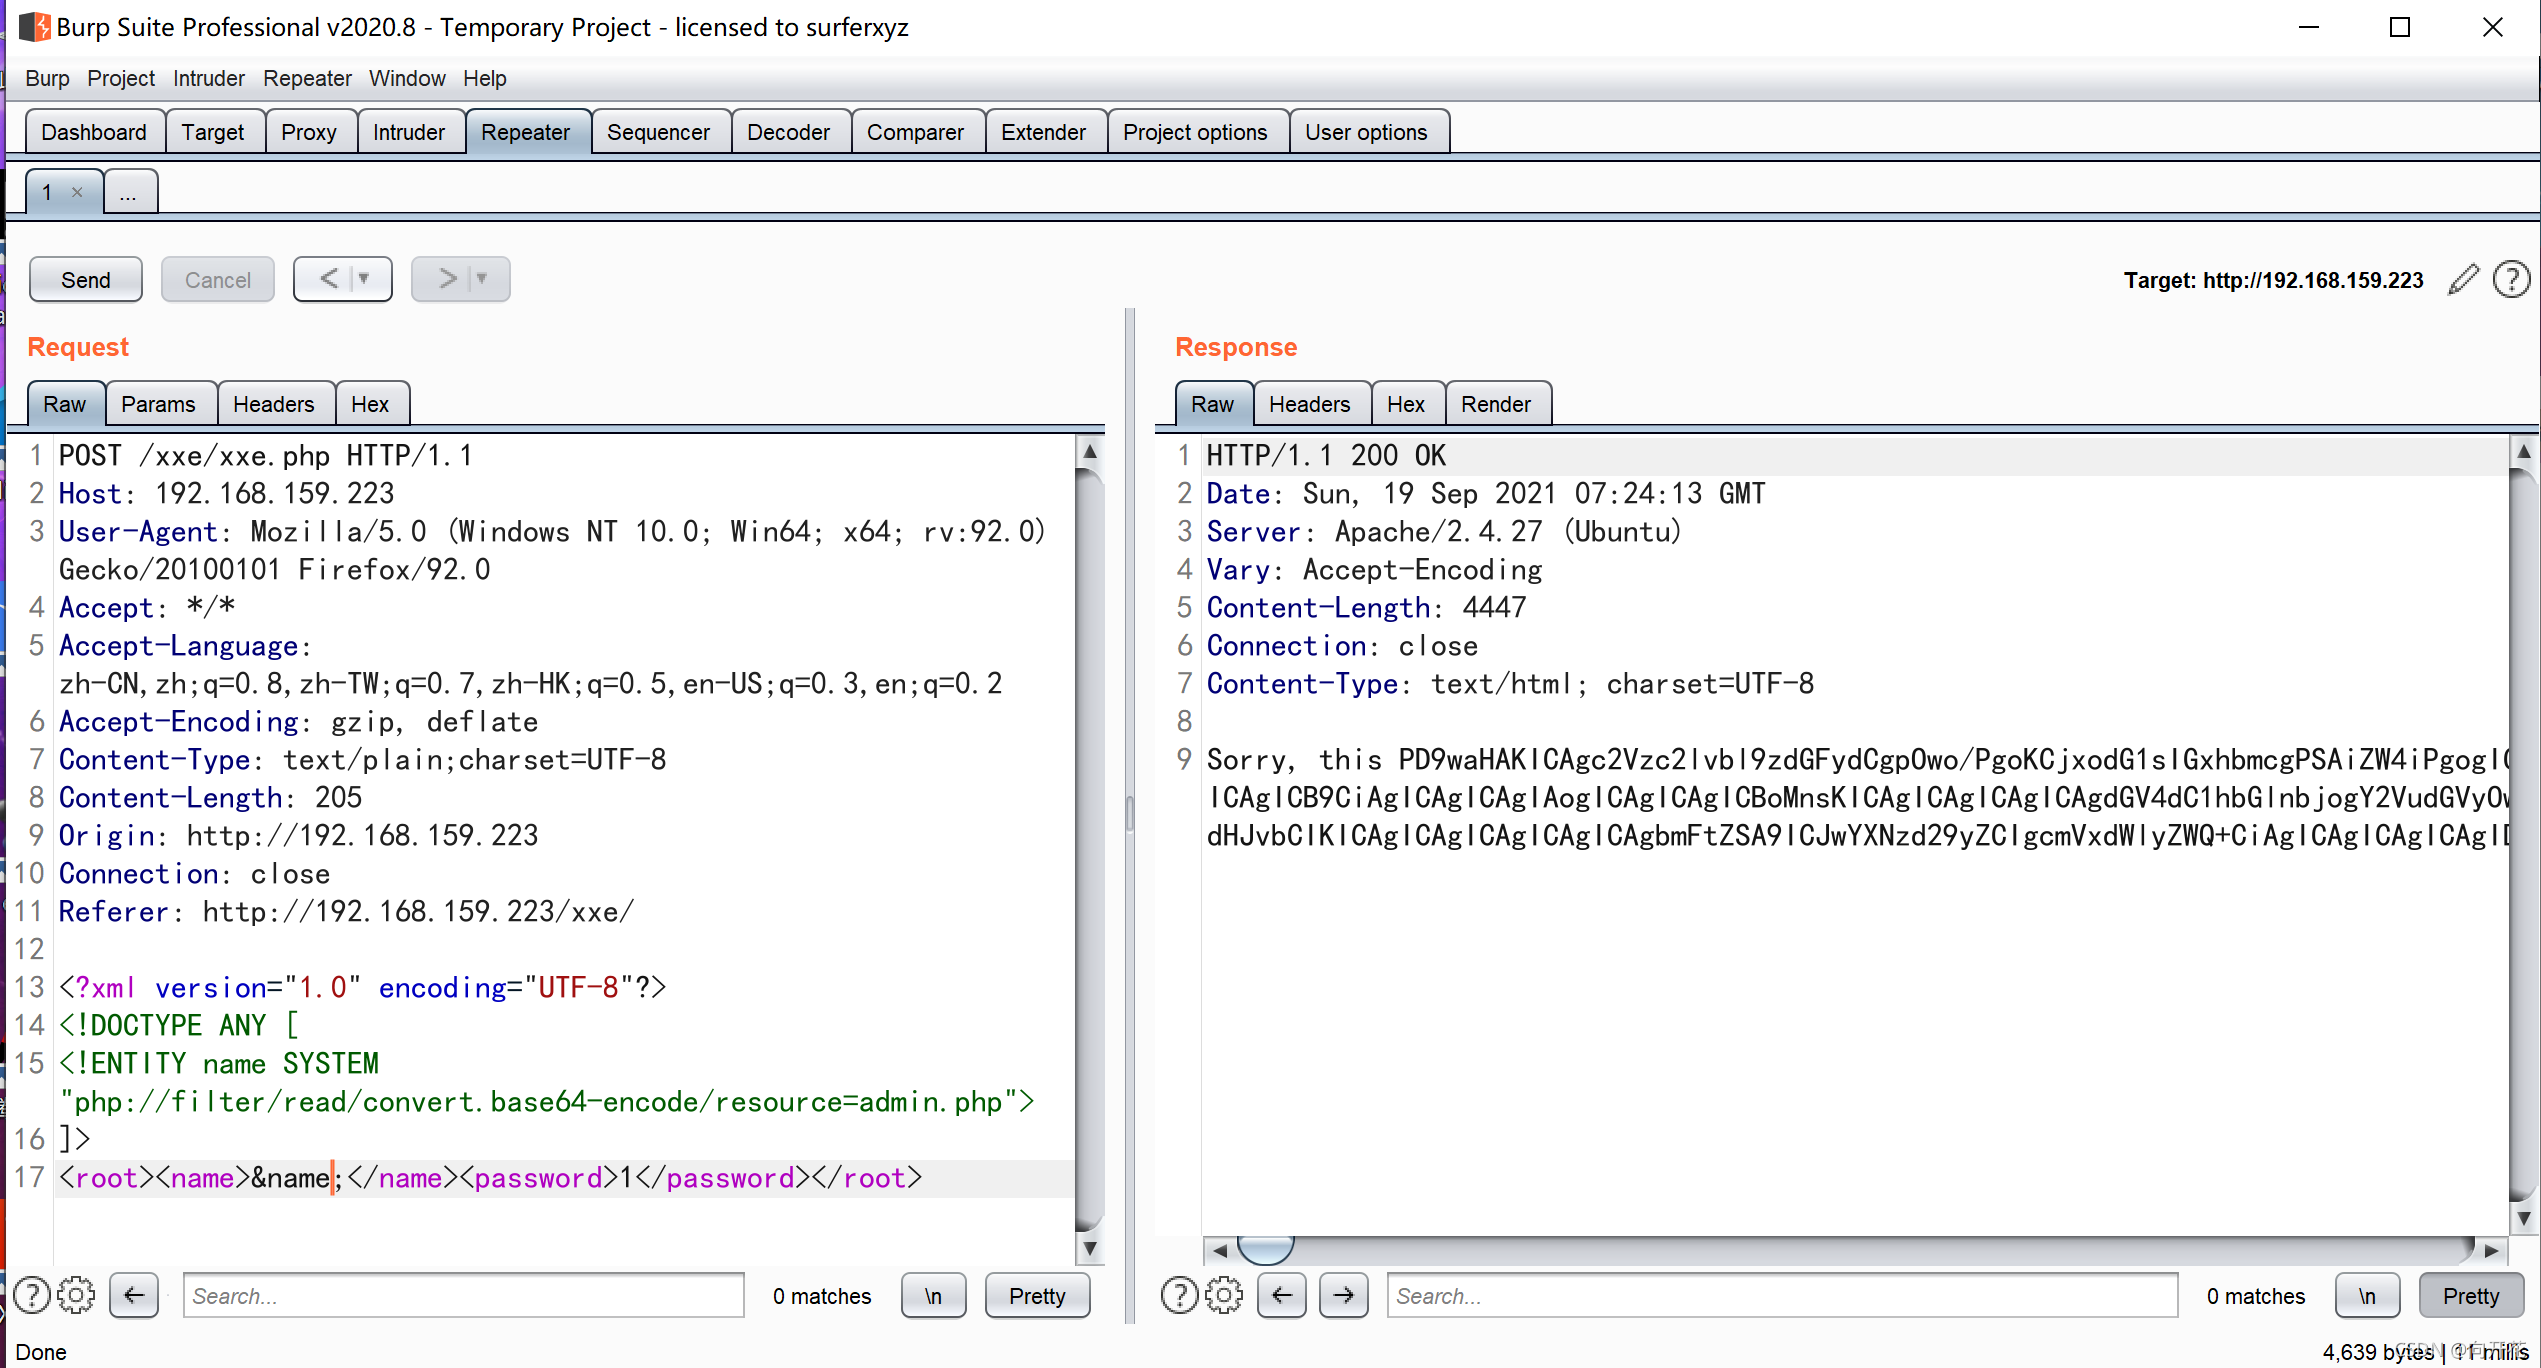Open the new Repeater tab '...' button
2541x1368 pixels.
(x=129, y=193)
